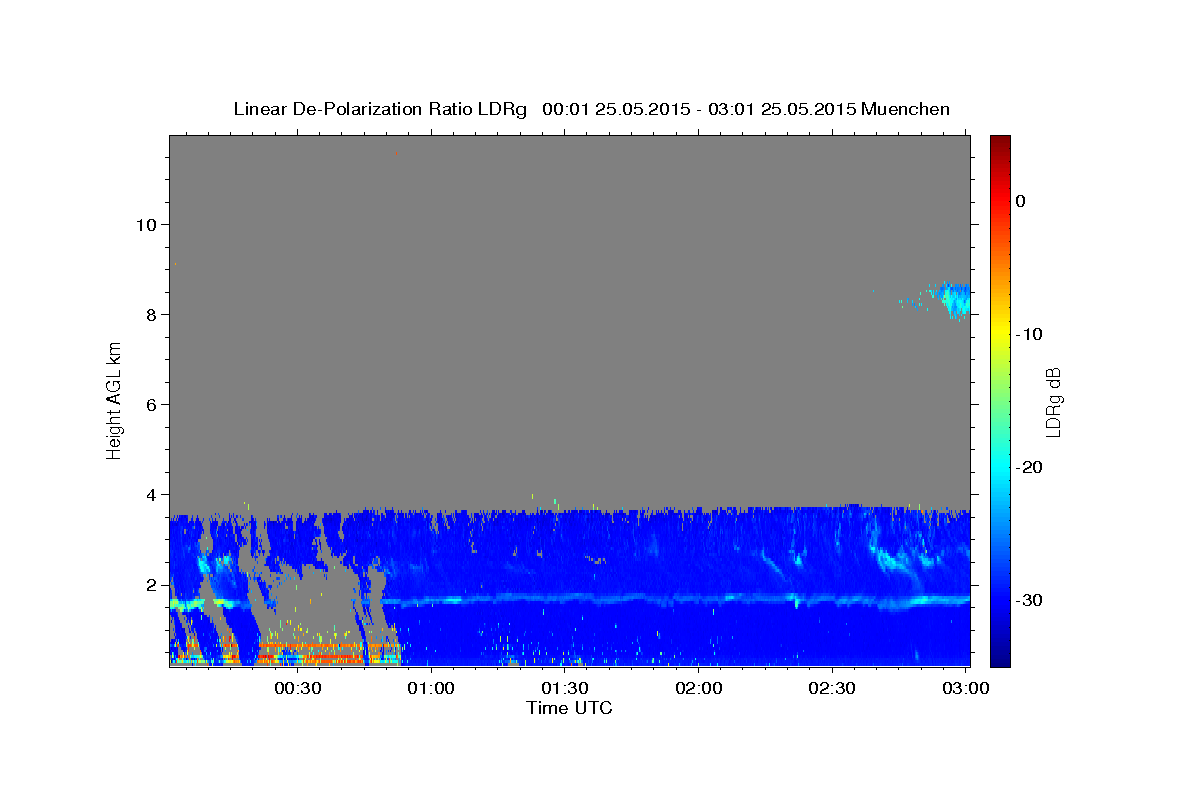The image size is (1200, 800).
Task: Click the 'Time UTC' axis label
Action: 569,708
